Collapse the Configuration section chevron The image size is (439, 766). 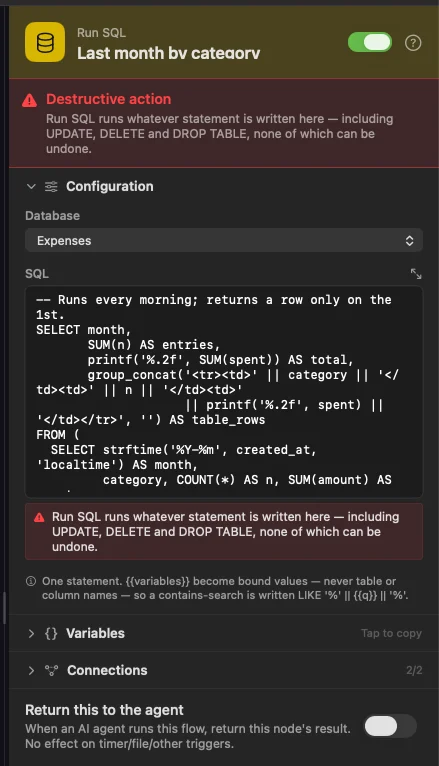tap(31, 186)
